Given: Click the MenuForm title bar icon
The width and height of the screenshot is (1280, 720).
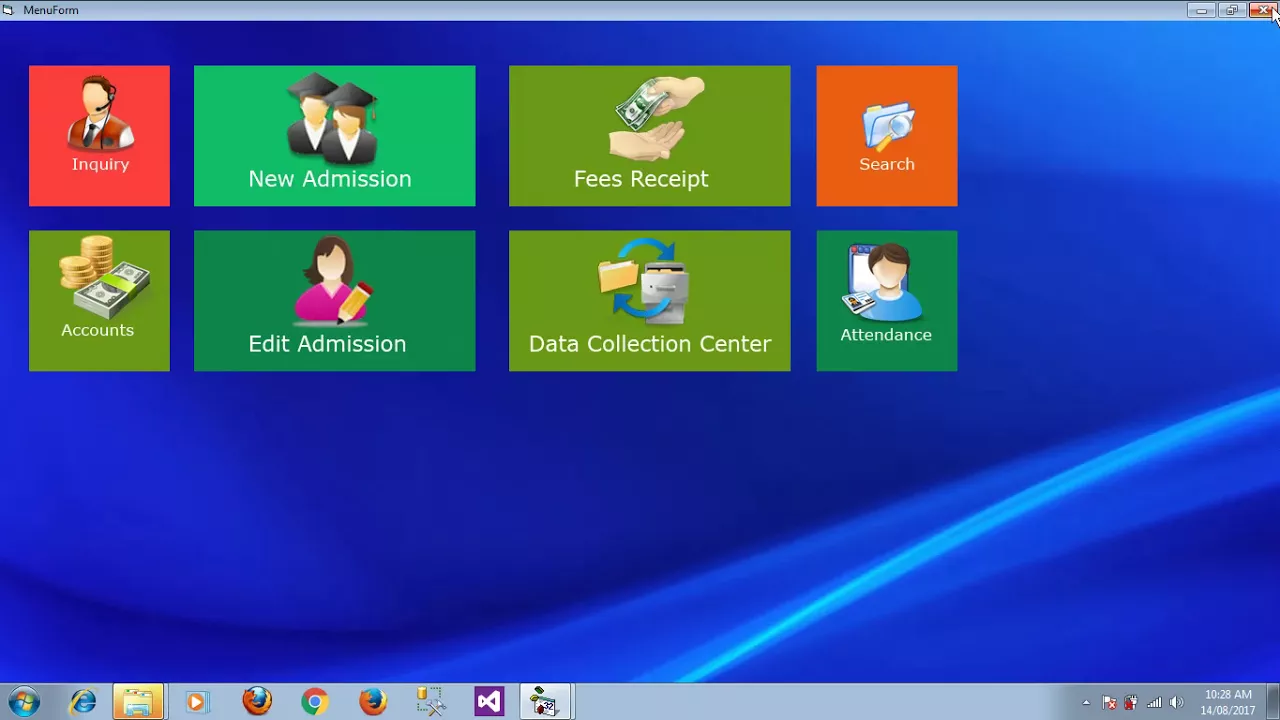Looking at the screenshot, I should pyautogui.click(x=9, y=10).
